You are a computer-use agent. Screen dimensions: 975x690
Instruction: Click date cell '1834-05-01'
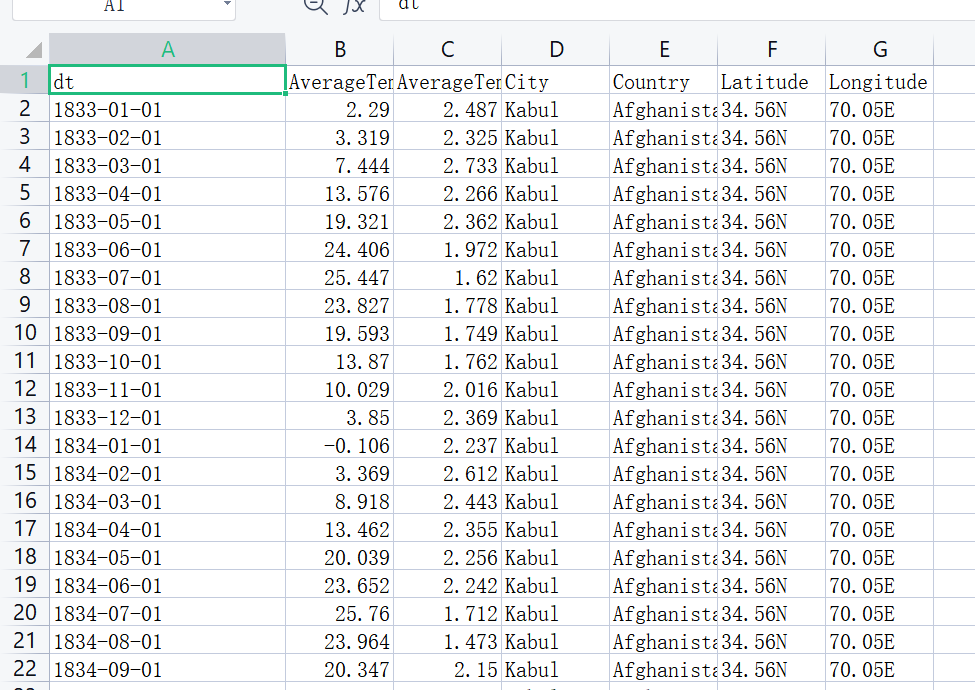point(167,557)
